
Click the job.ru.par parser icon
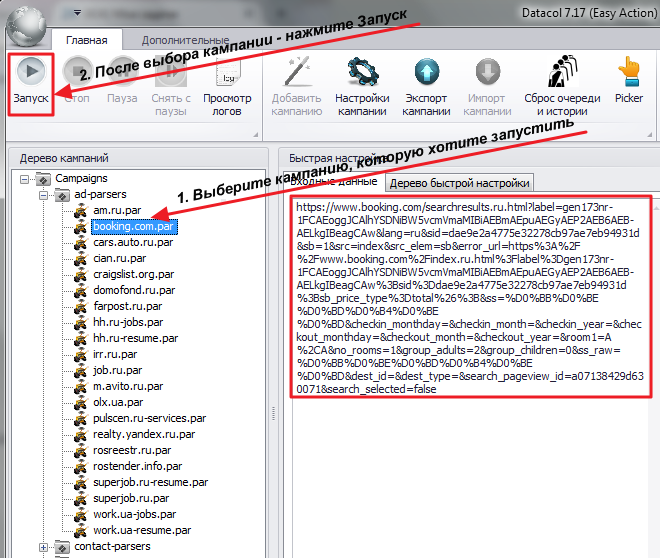pos(80,371)
